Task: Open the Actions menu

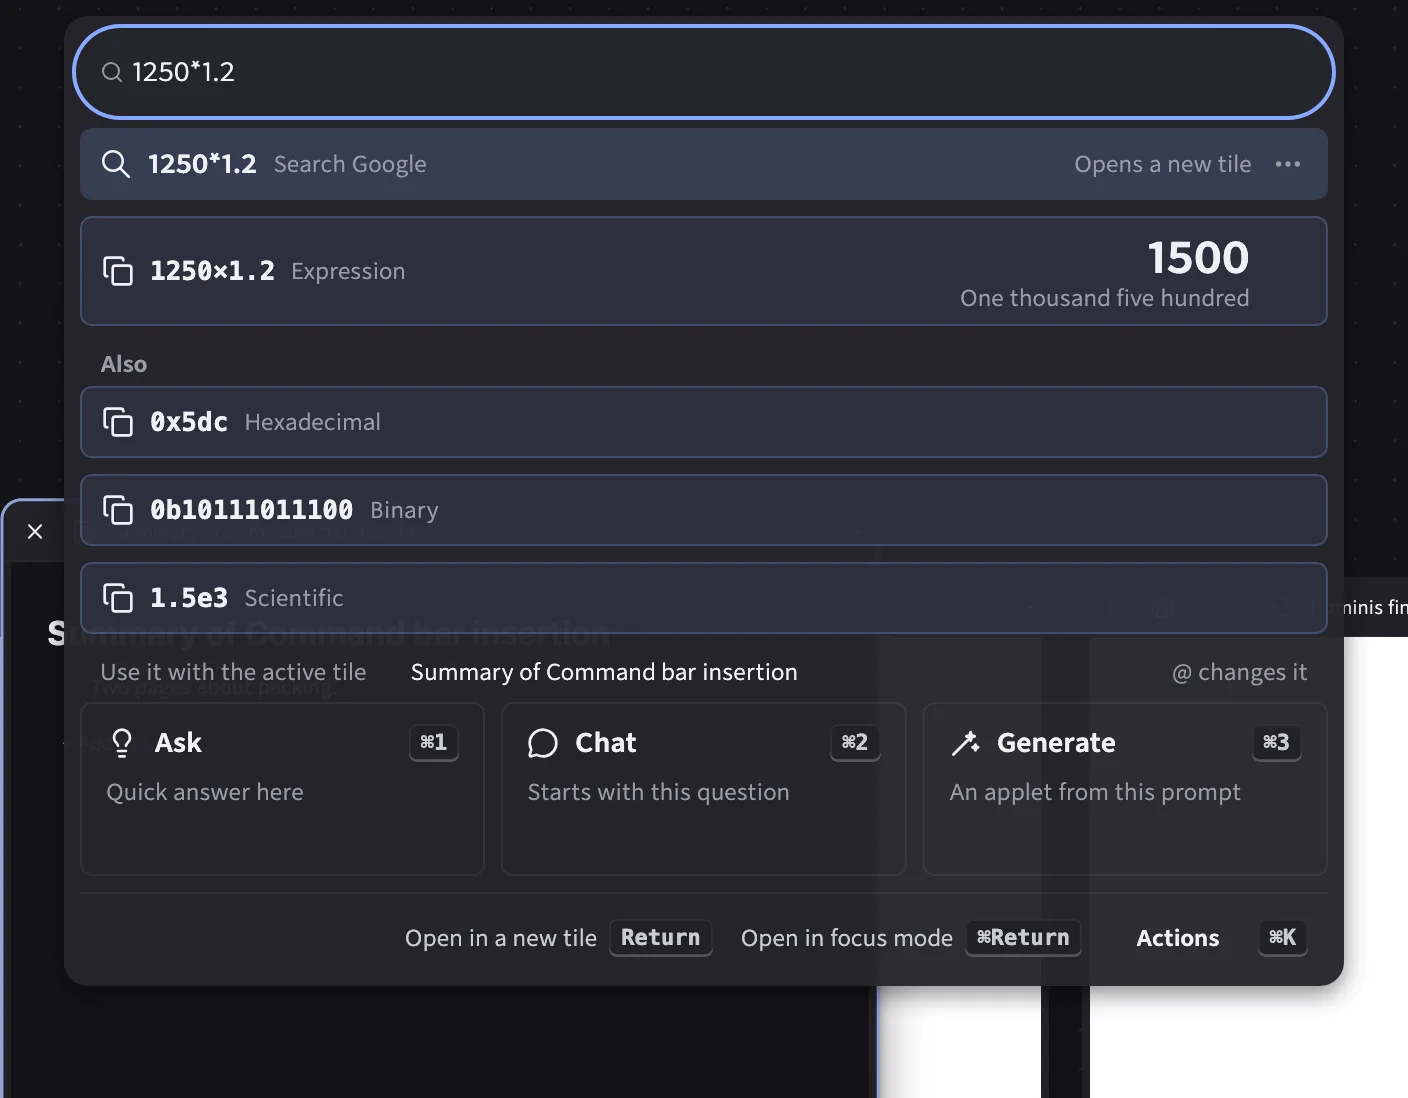Action: [x=1178, y=938]
